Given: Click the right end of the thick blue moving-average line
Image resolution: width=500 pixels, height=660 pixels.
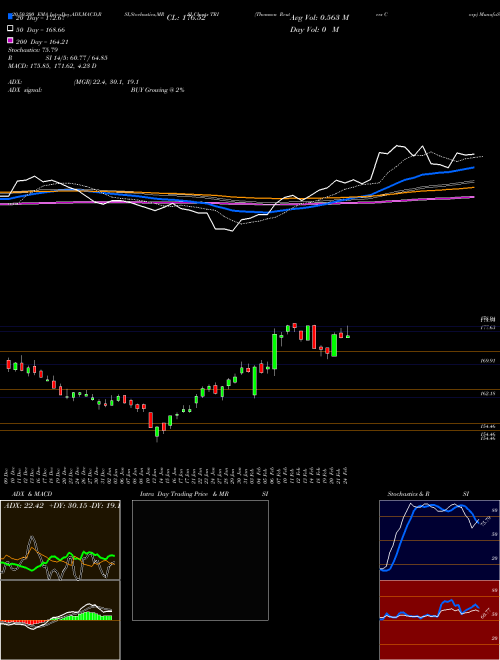Looking at the screenshot, I should [473, 168].
